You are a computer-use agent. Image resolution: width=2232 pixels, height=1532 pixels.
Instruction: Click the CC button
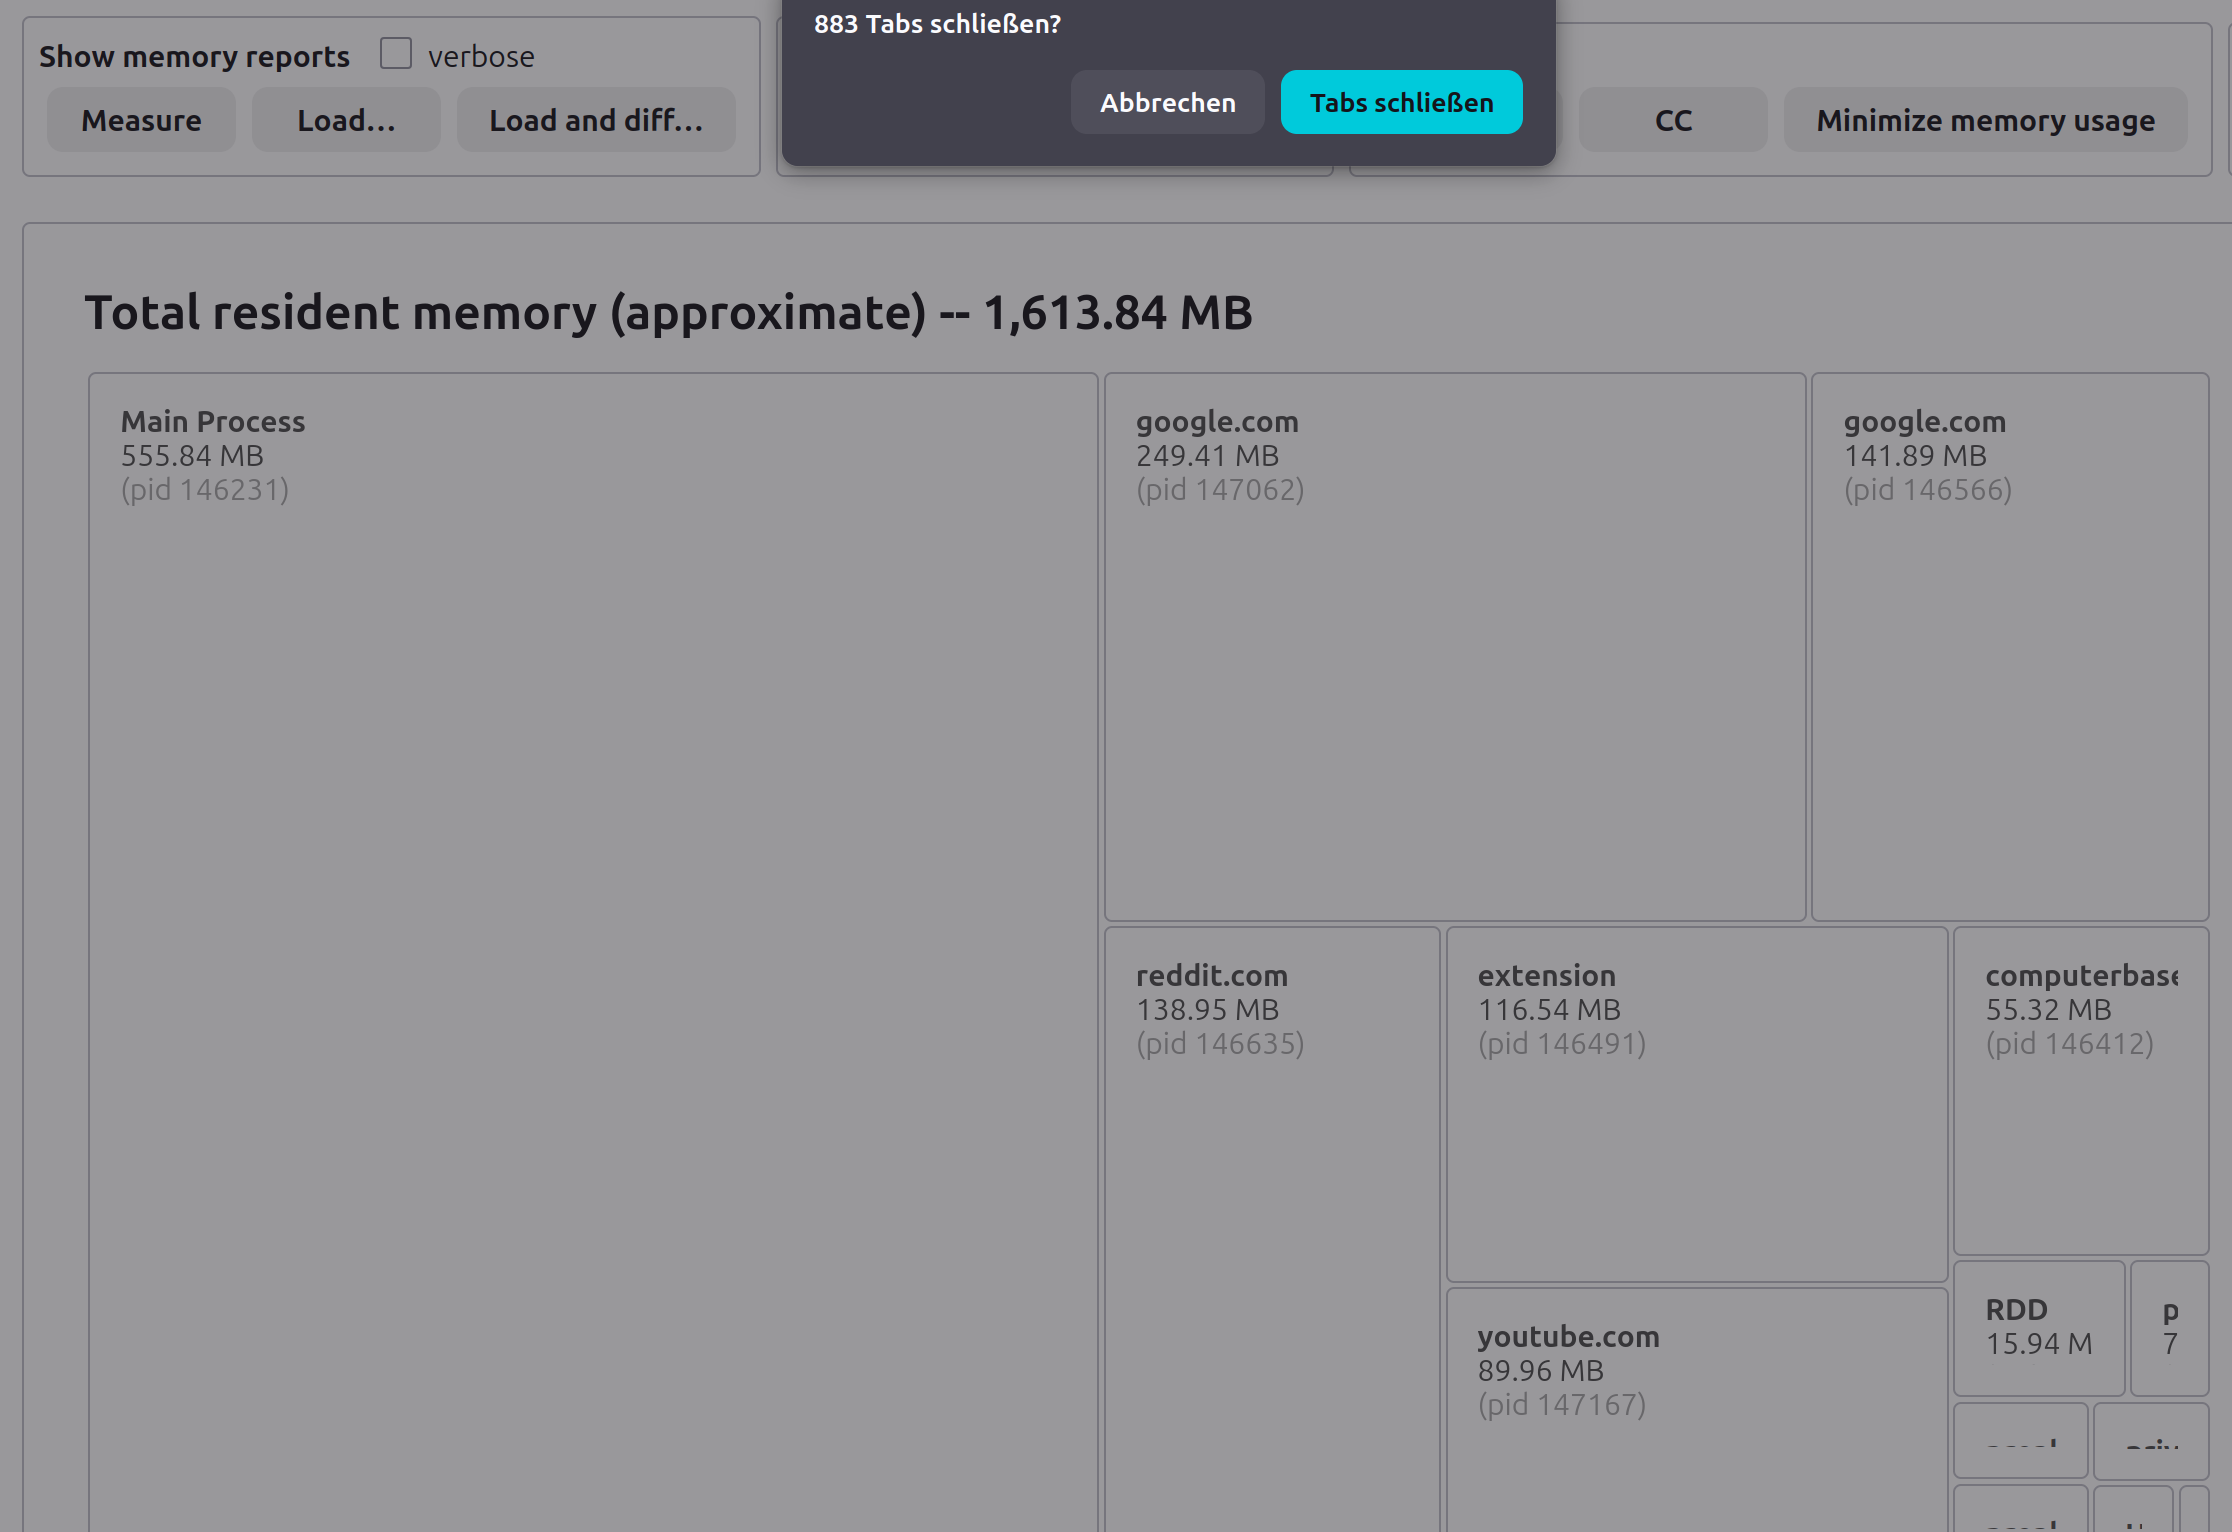click(1673, 120)
